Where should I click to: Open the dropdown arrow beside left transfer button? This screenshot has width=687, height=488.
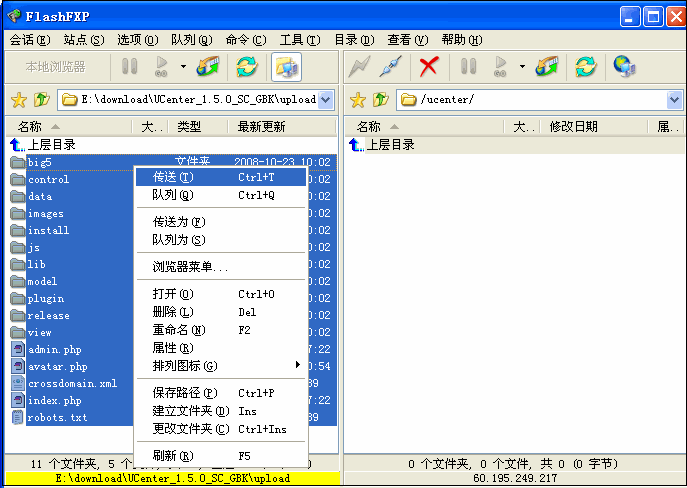[x=183, y=67]
